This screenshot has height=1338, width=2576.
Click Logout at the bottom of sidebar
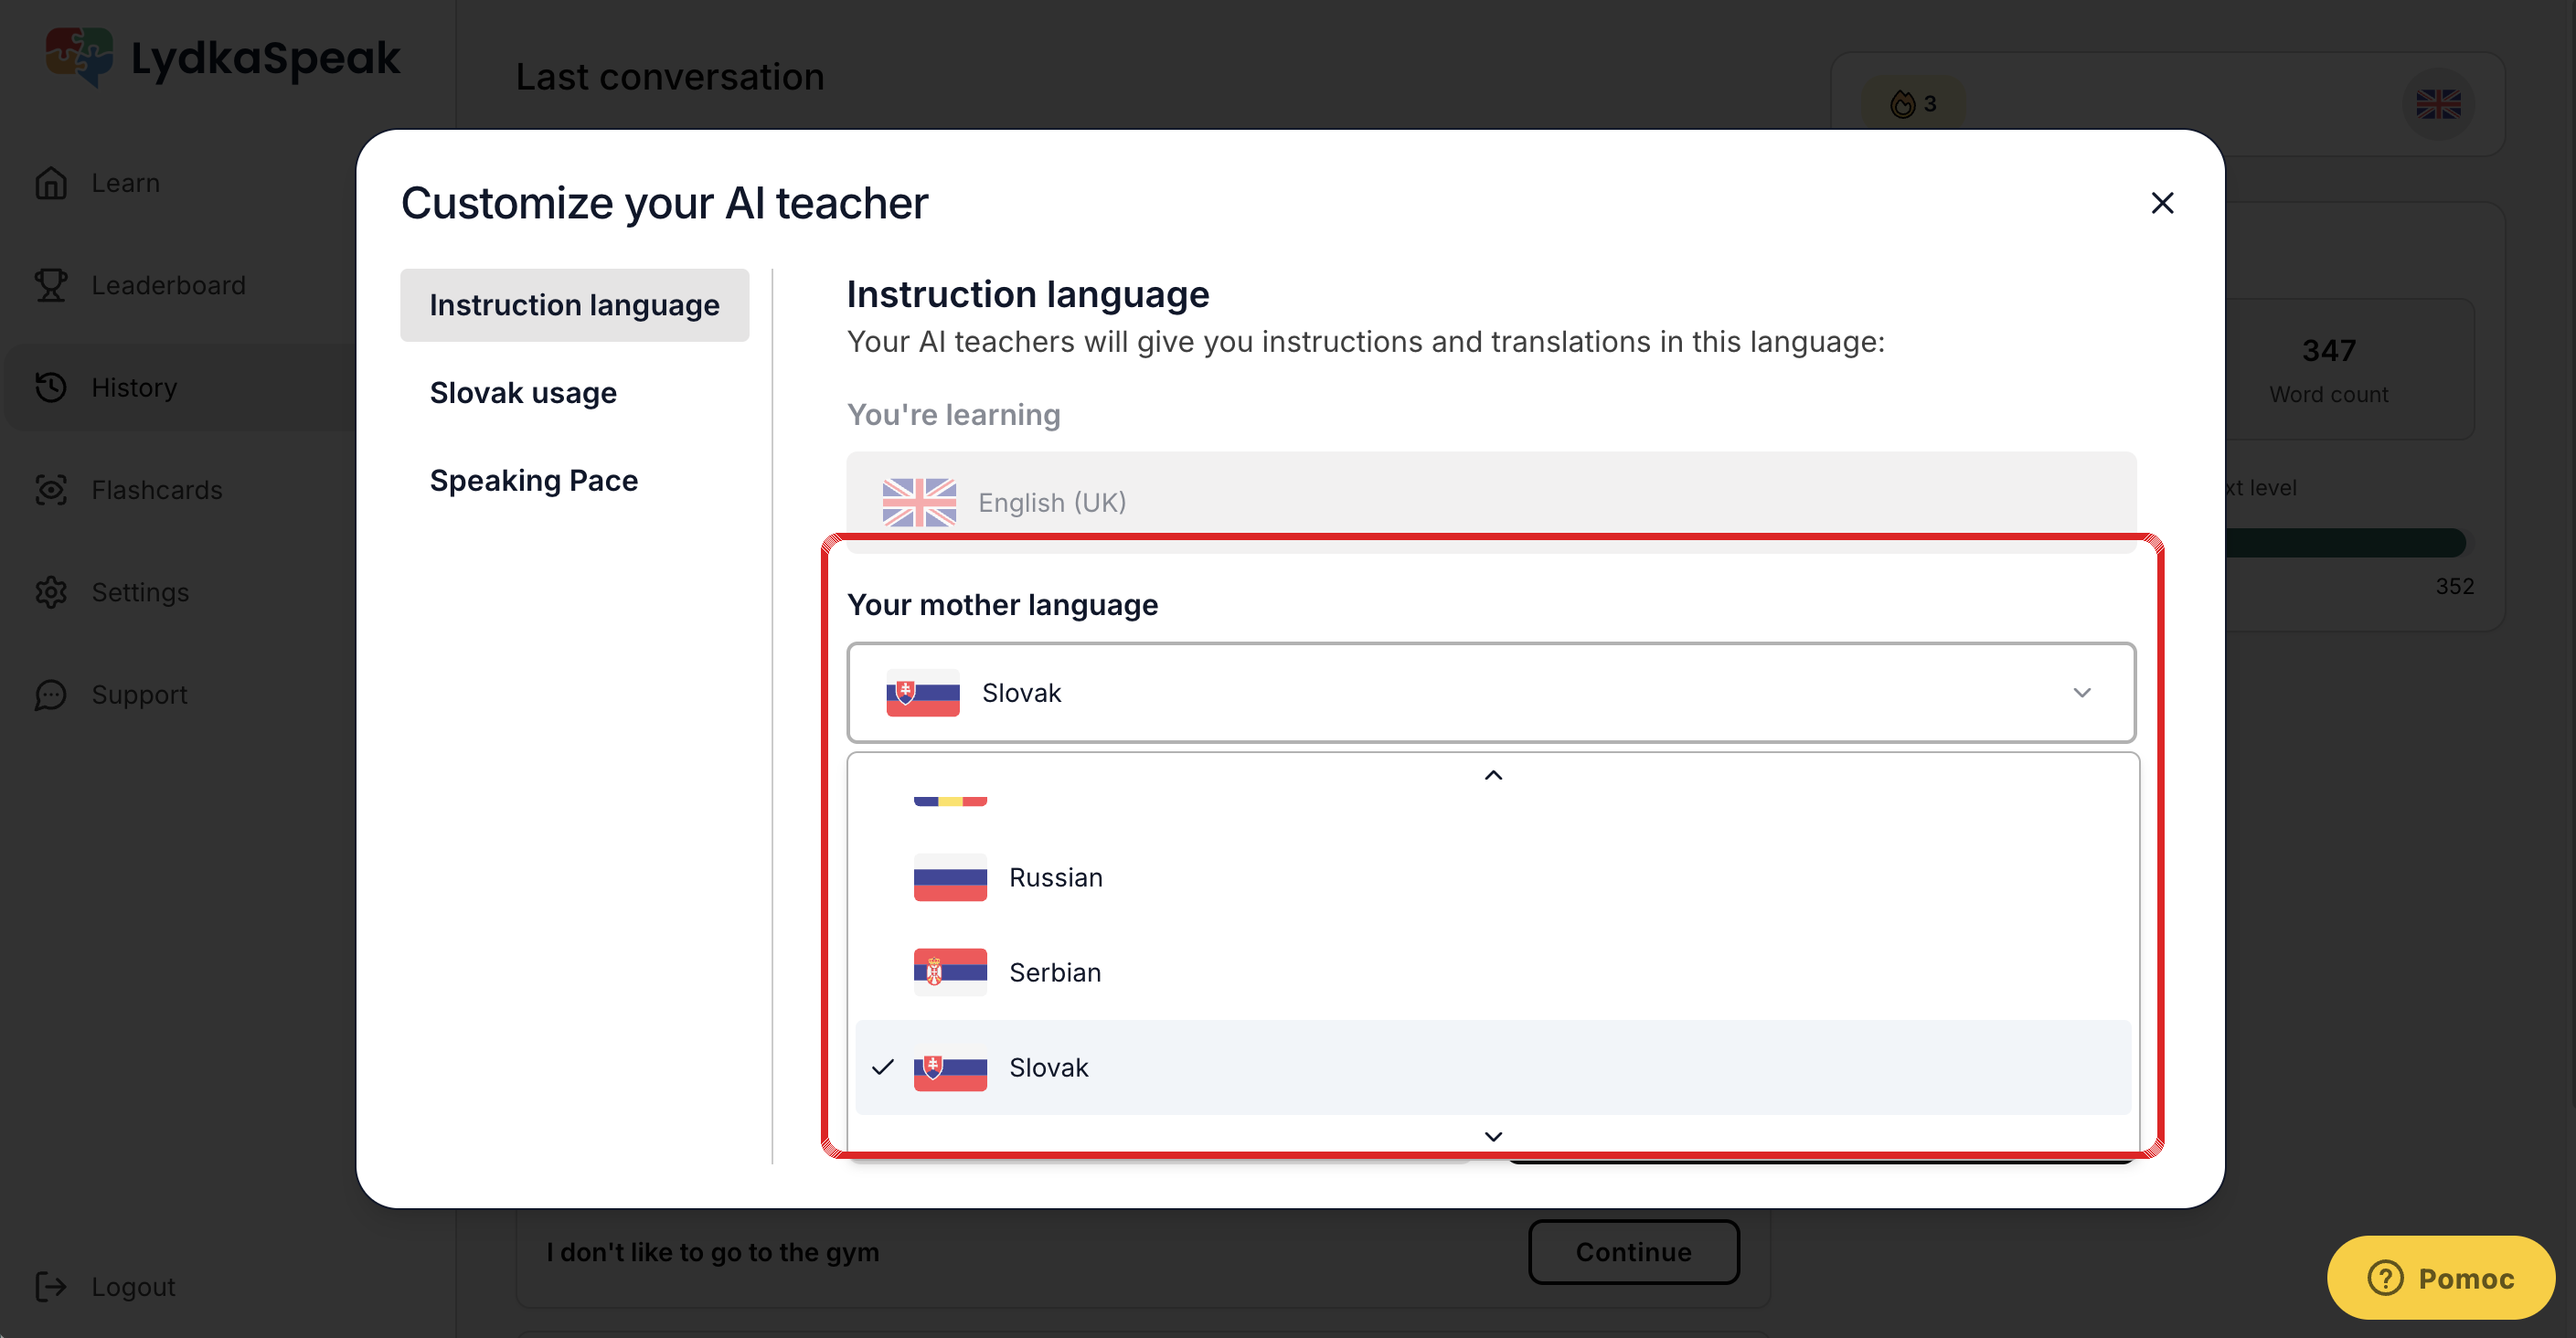[x=133, y=1287]
